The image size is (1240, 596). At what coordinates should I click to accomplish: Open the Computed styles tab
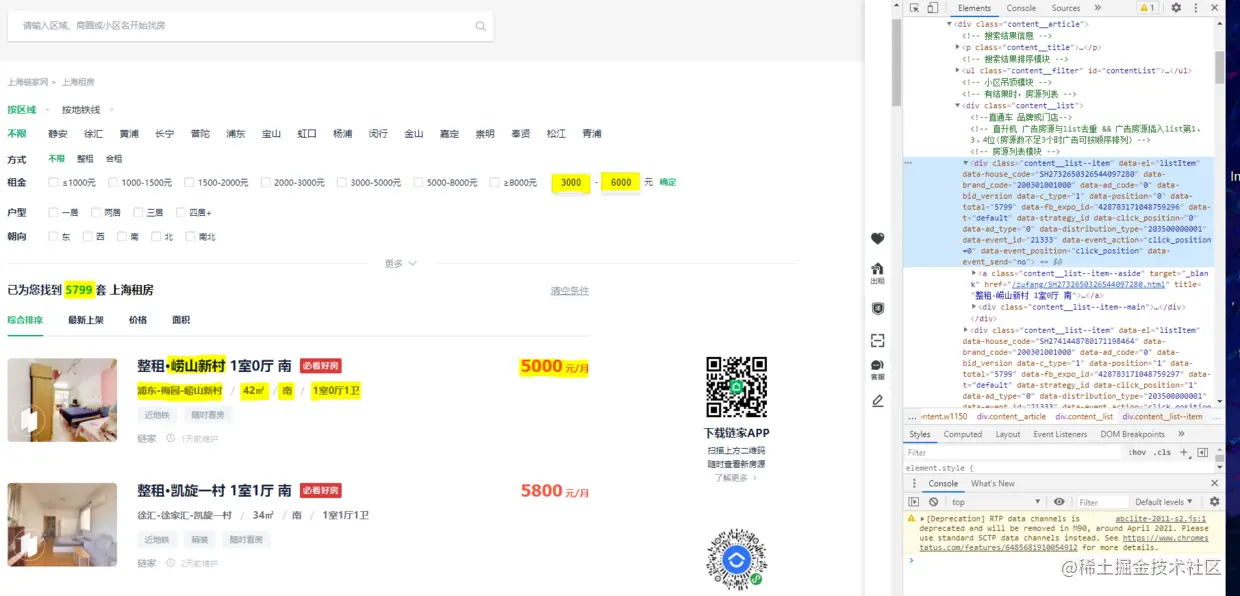coord(963,434)
